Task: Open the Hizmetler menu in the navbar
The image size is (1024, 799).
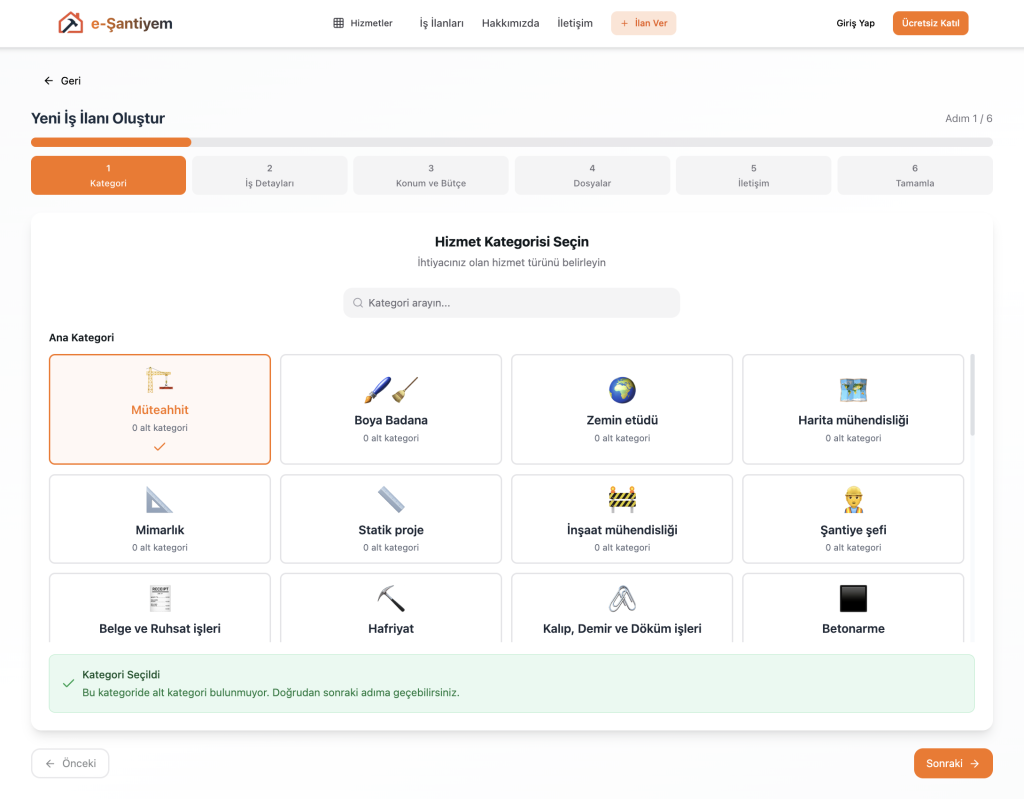Action: (x=363, y=23)
